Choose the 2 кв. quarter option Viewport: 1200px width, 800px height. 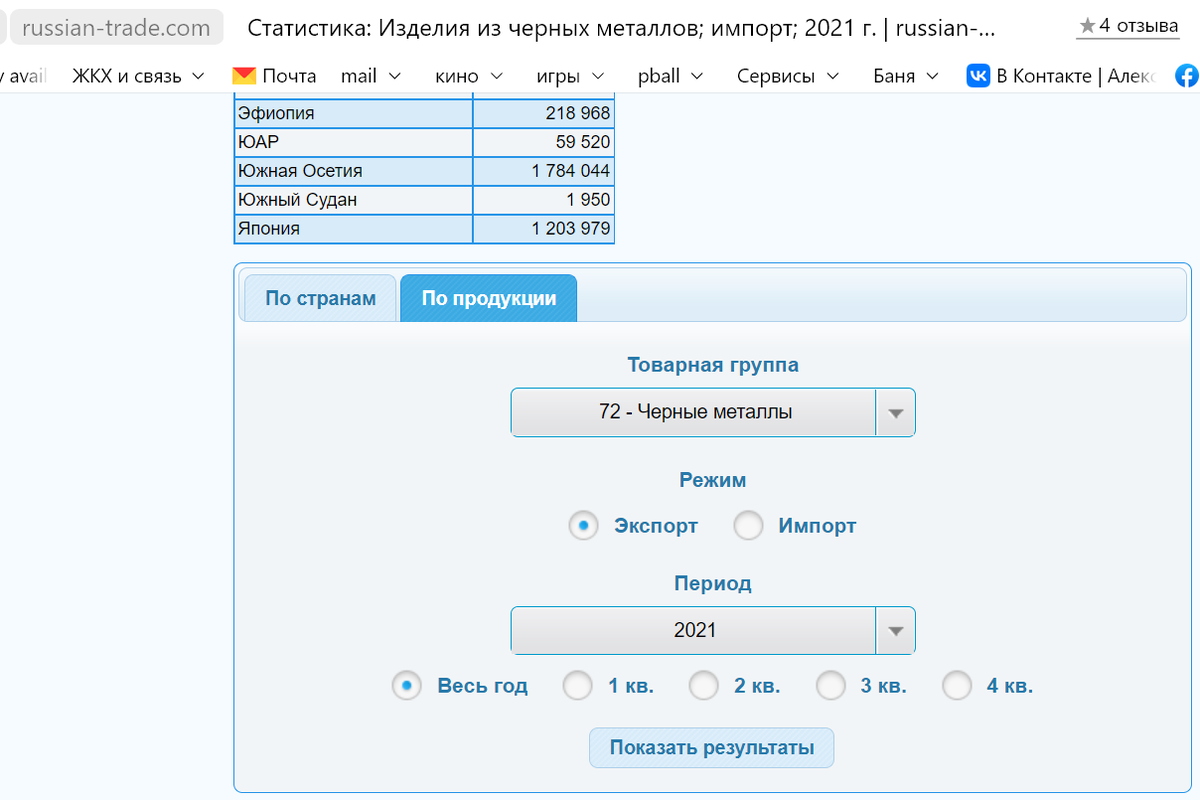(x=703, y=686)
